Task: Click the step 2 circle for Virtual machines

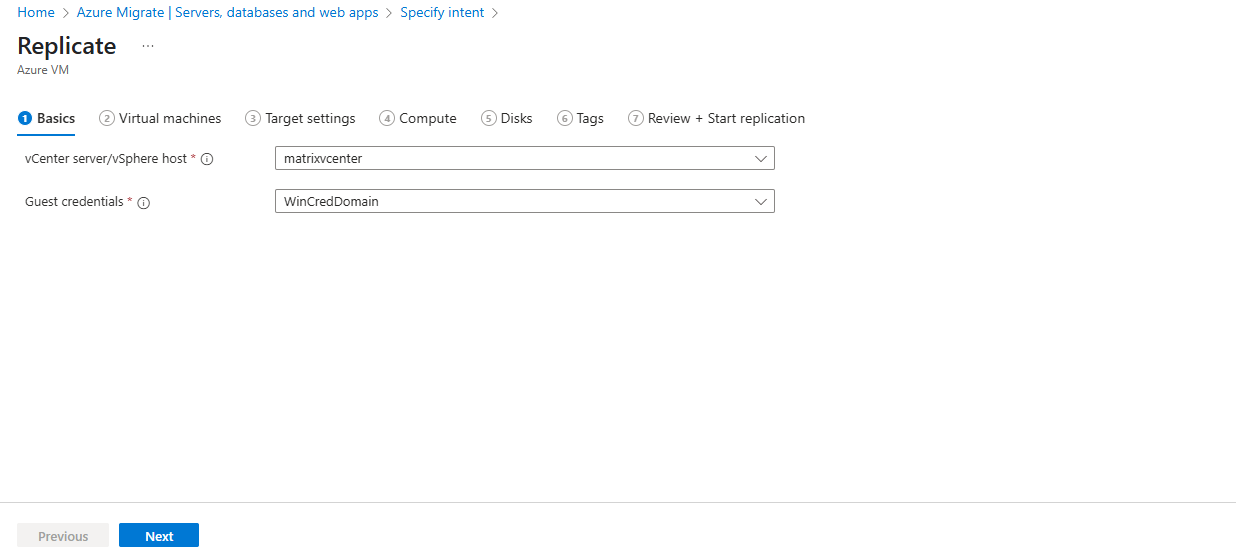Action: point(107,118)
